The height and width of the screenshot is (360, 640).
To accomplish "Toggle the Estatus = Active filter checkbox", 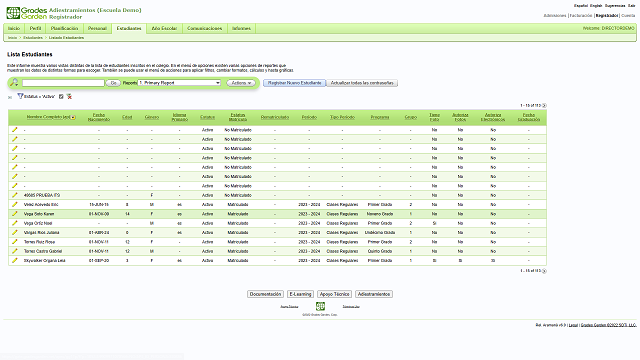I will 61,97.
